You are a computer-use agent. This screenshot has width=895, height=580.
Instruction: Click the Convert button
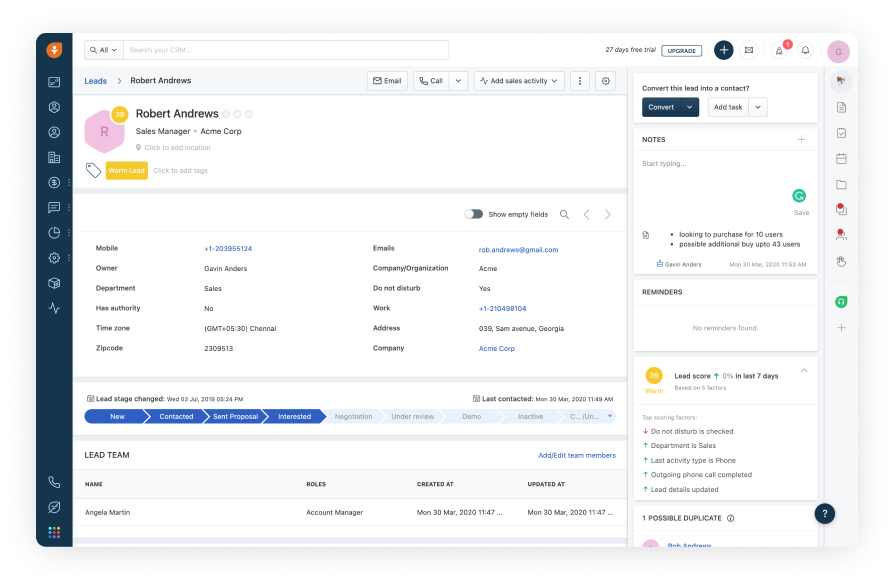[x=661, y=107]
